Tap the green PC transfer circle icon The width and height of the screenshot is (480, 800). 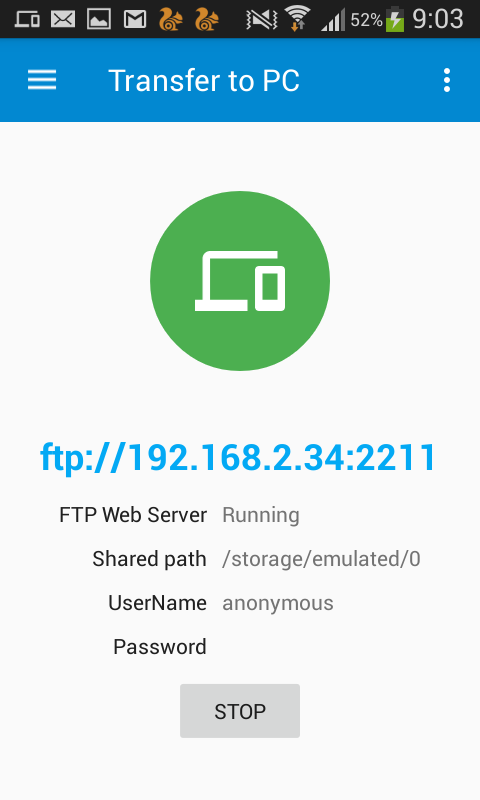240,281
